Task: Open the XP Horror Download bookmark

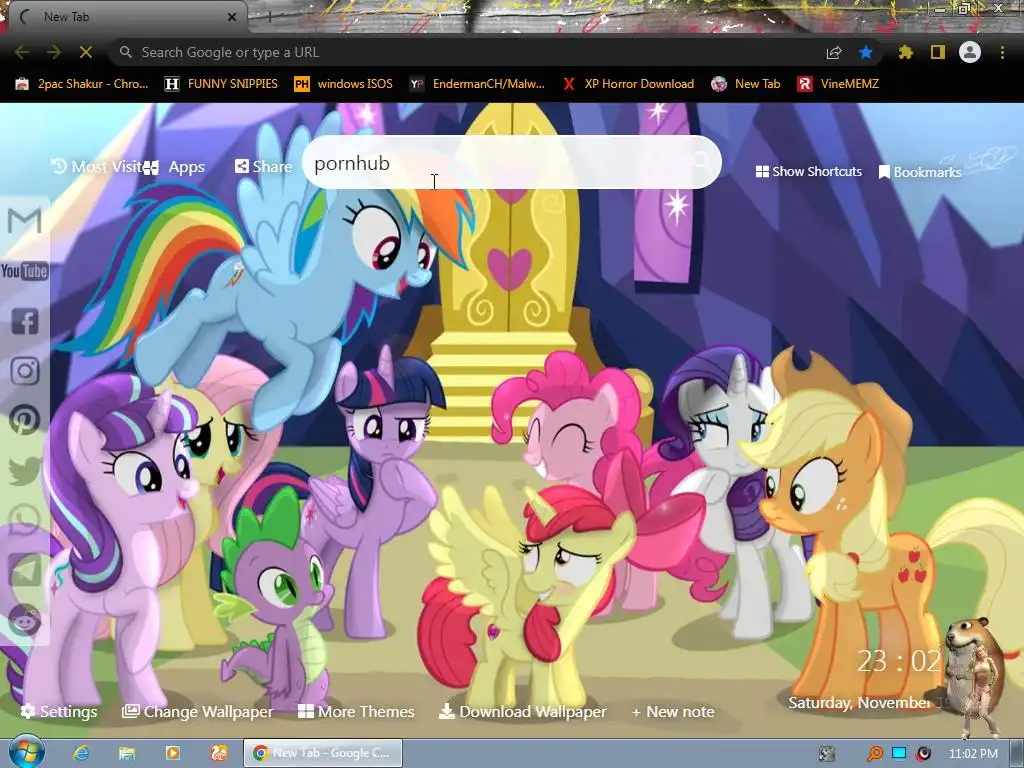Action: click(x=628, y=84)
